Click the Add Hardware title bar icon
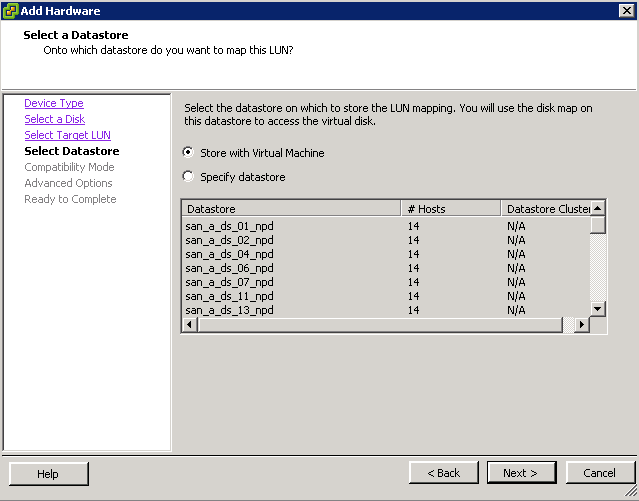The image size is (639, 501). click(x=10, y=11)
